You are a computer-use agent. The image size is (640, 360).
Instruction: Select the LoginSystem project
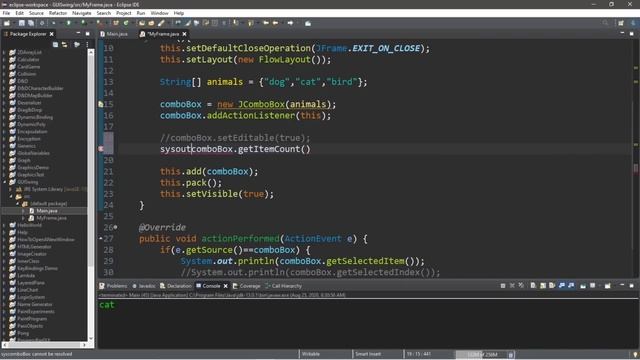pyautogui.click(x=31, y=297)
